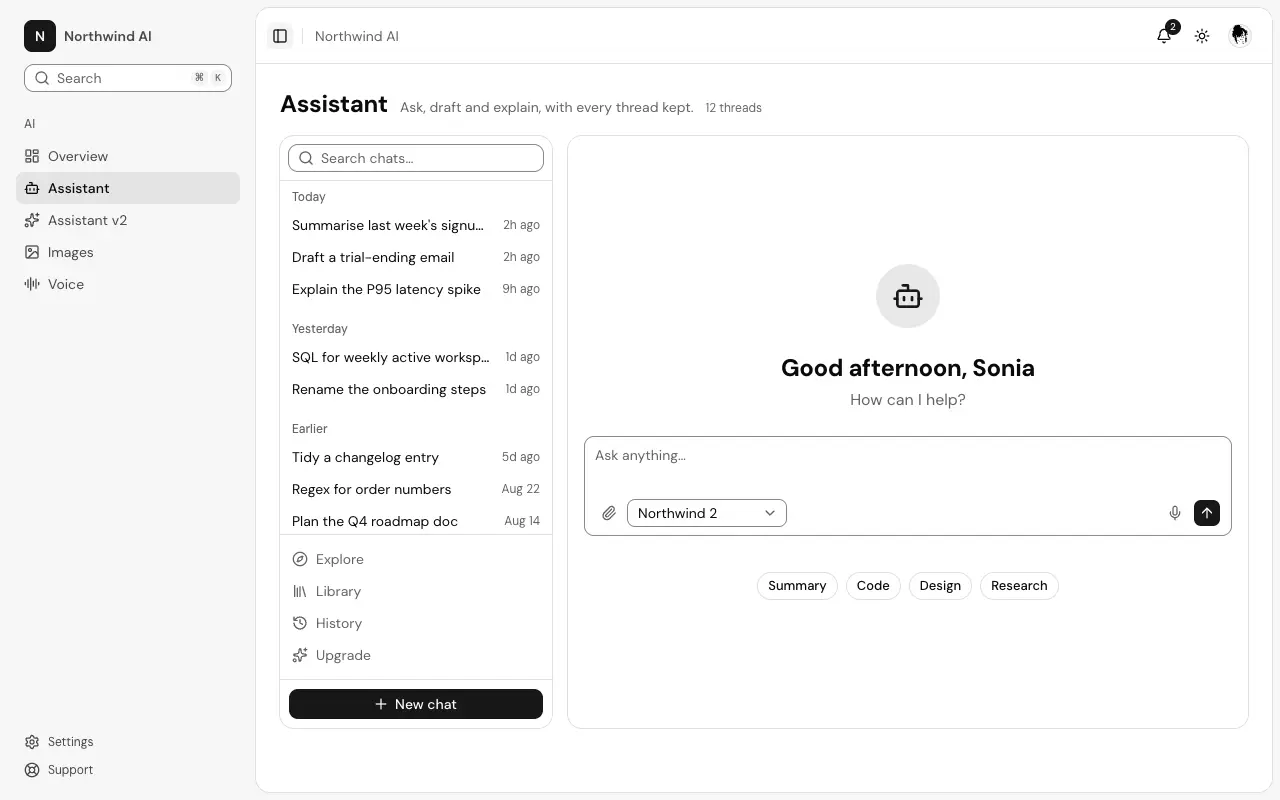Open thread "Rename the onboarding steps"
Screen dimensions: 1280x800
(x=416, y=389)
